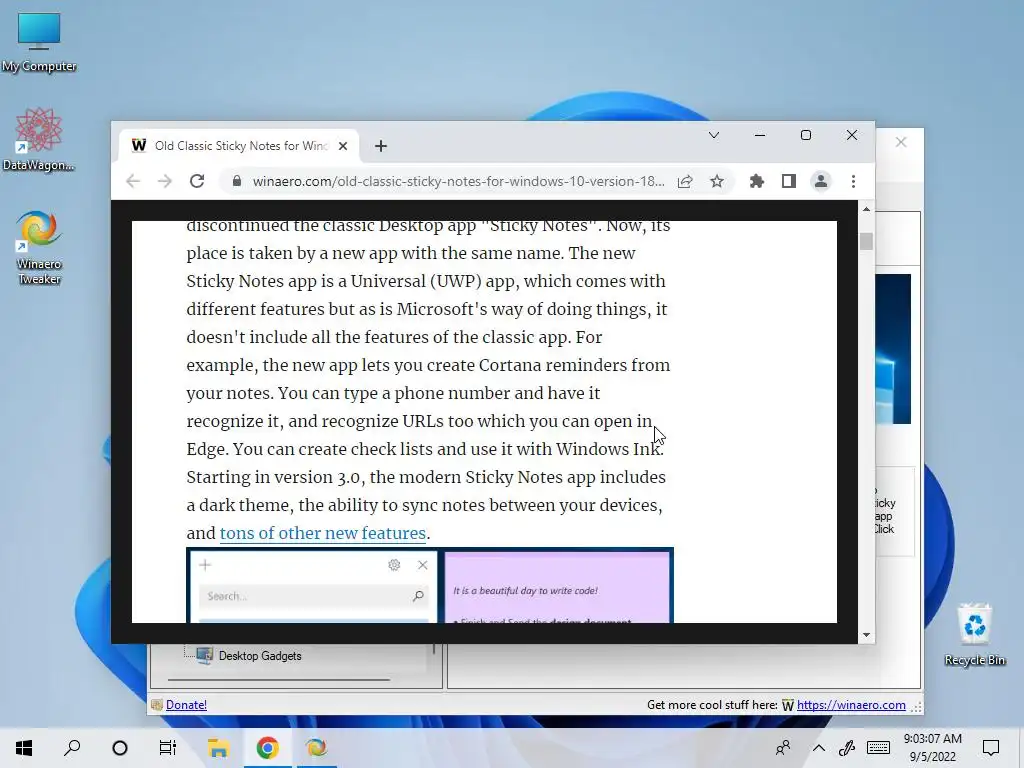Image resolution: width=1024 pixels, height=768 pixels.
Task: Click the sticky notes screenshot image
Action: pyautogui.click(x=430, y=585)
